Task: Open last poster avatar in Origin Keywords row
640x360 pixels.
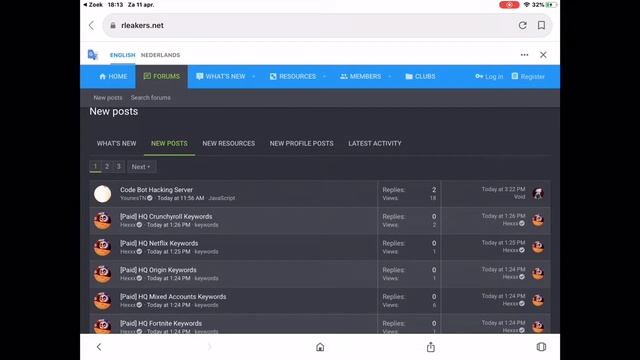Action: click(538, 274)
